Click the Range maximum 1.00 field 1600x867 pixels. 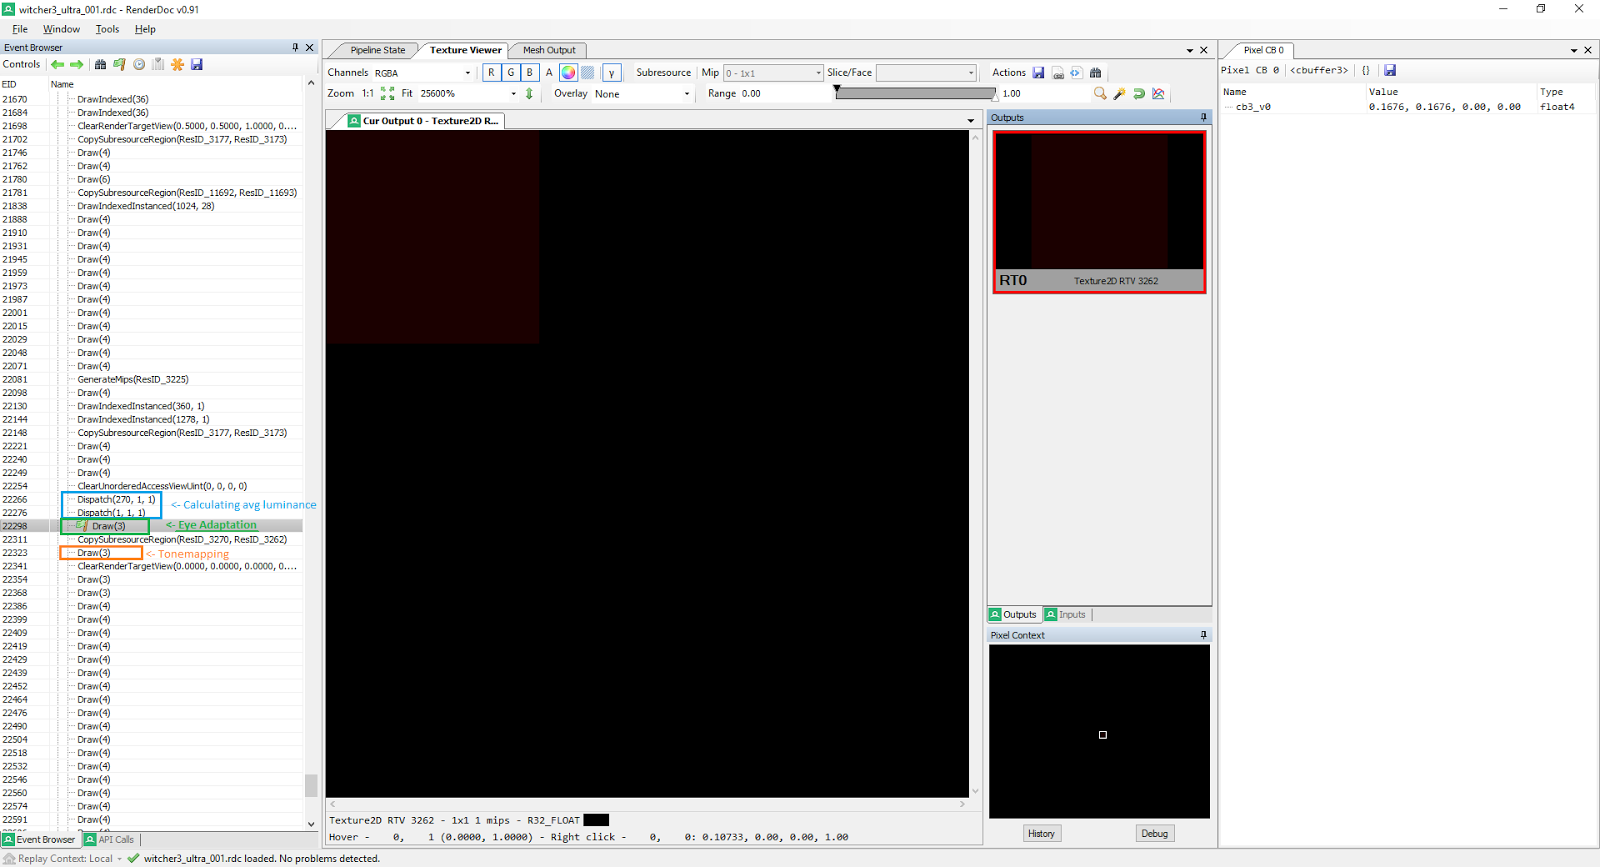(x=1044, y=94)
